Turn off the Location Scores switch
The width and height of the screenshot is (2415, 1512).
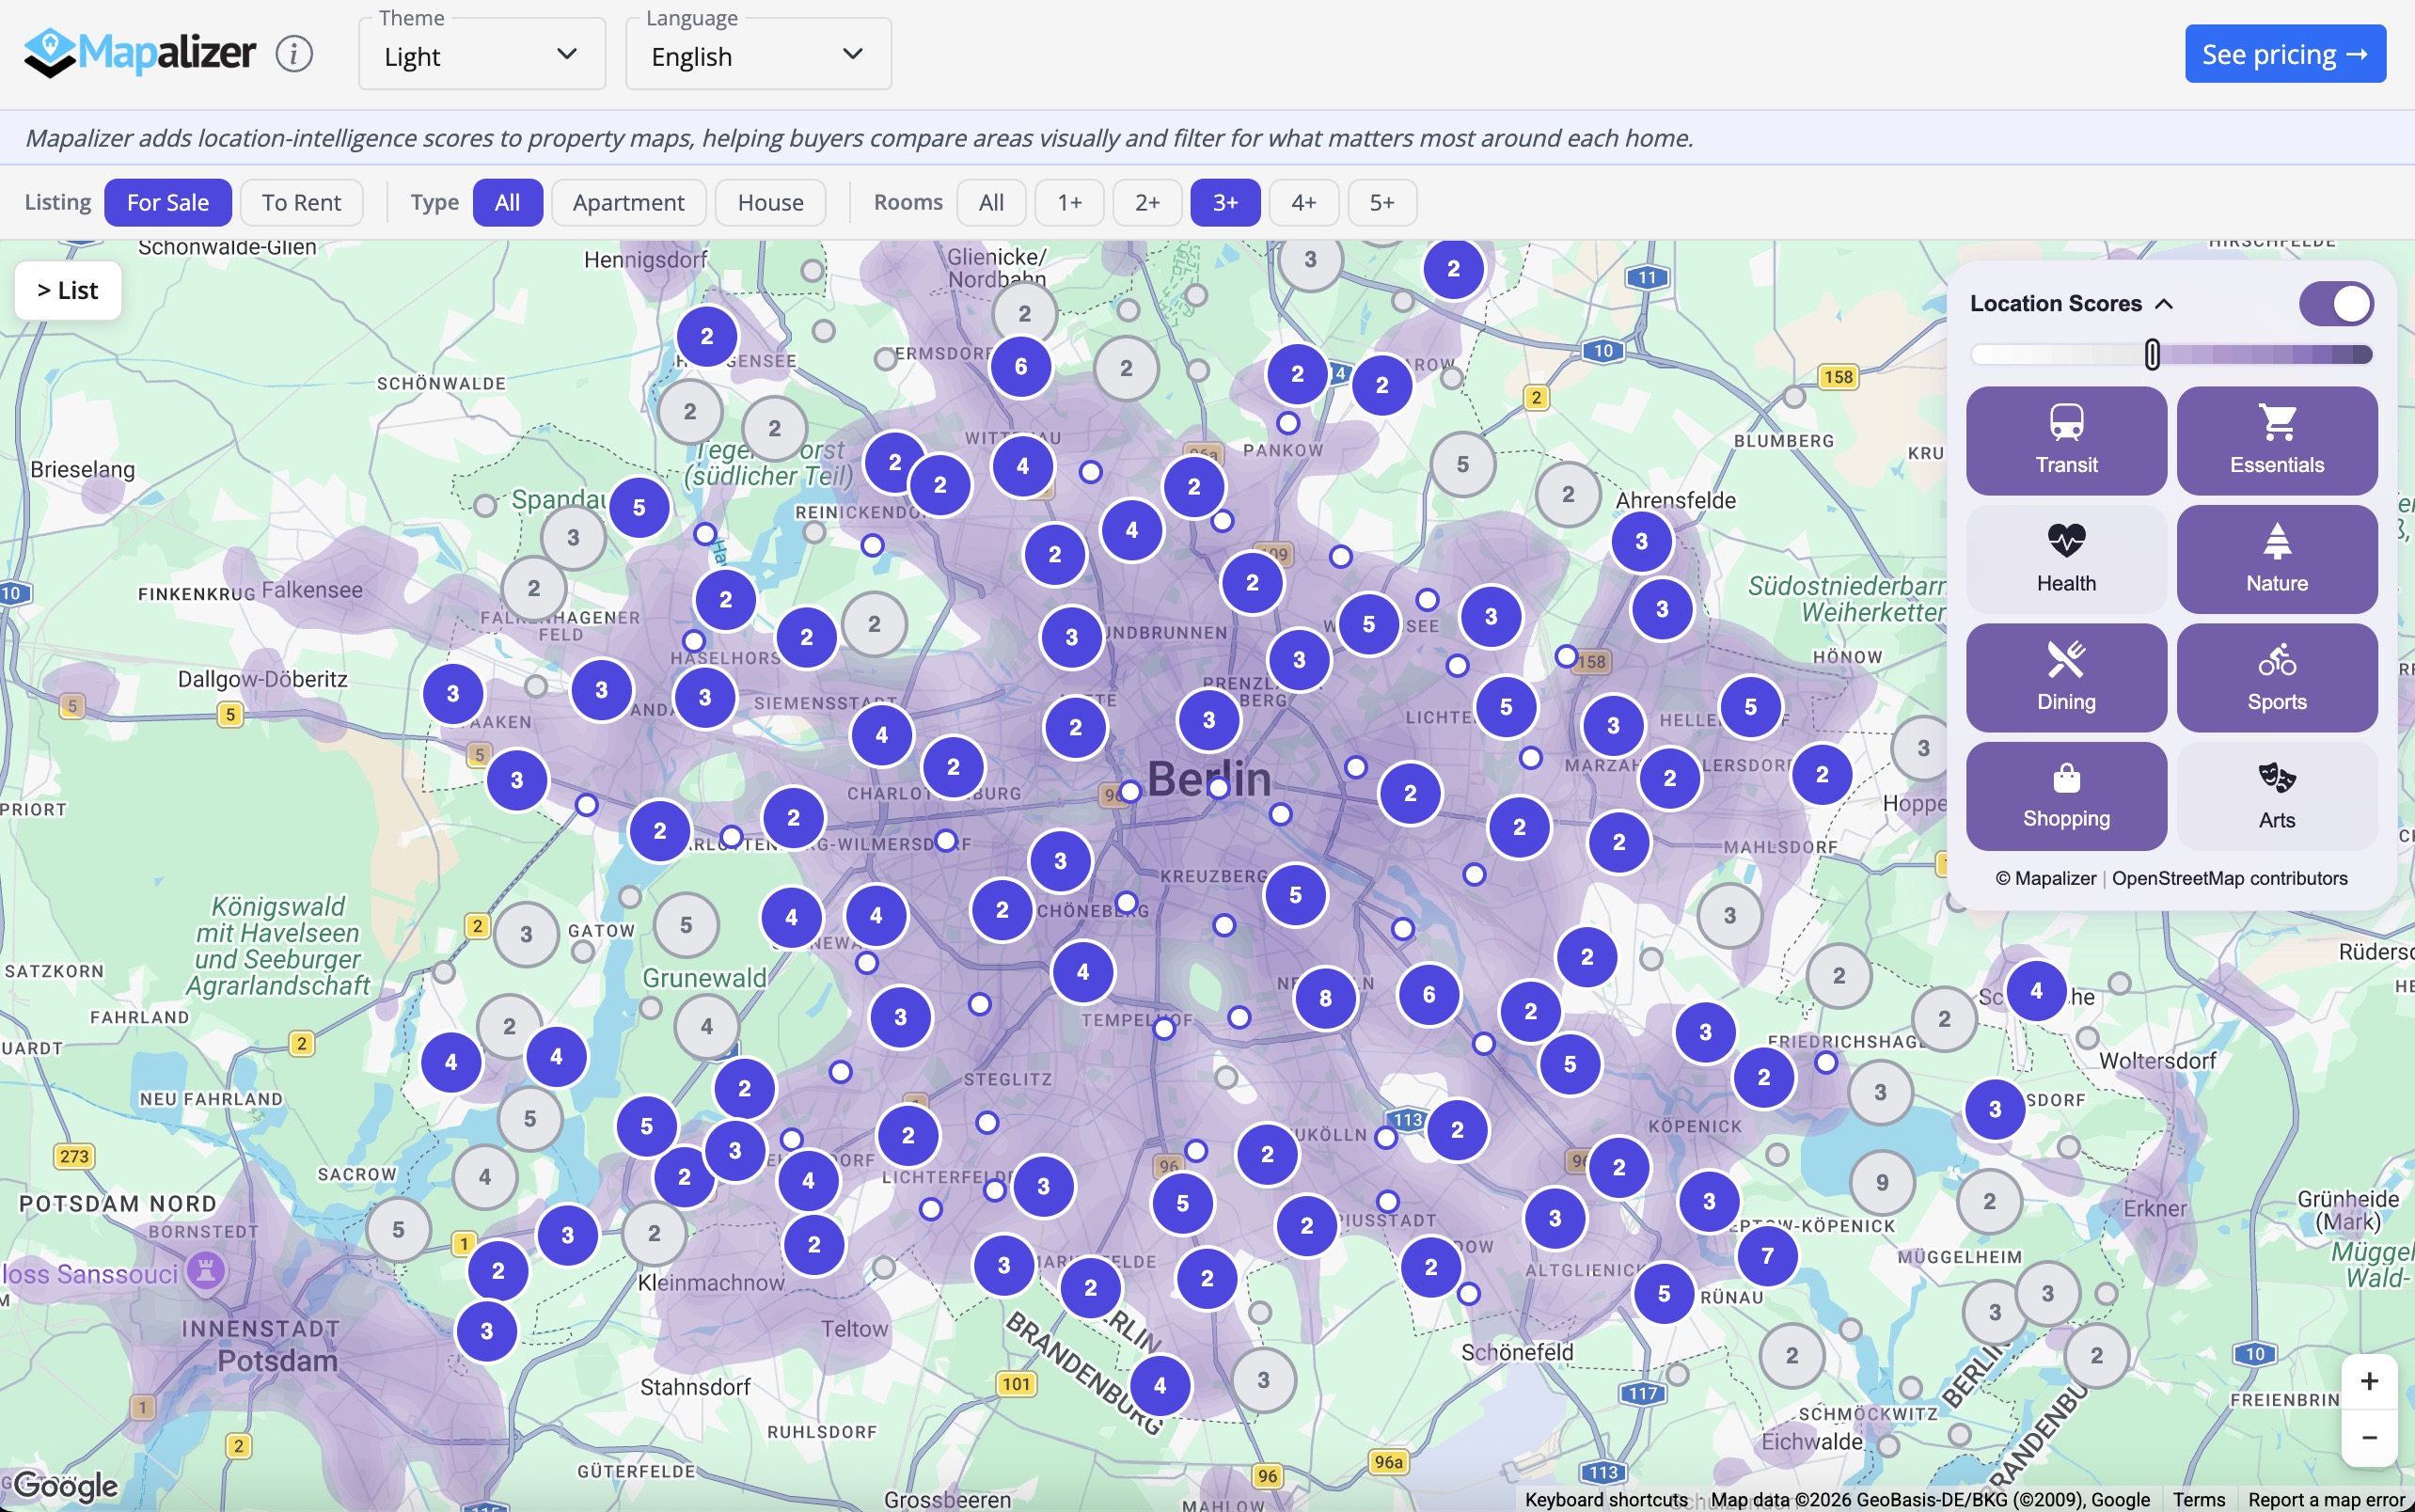click(2336, 304)
